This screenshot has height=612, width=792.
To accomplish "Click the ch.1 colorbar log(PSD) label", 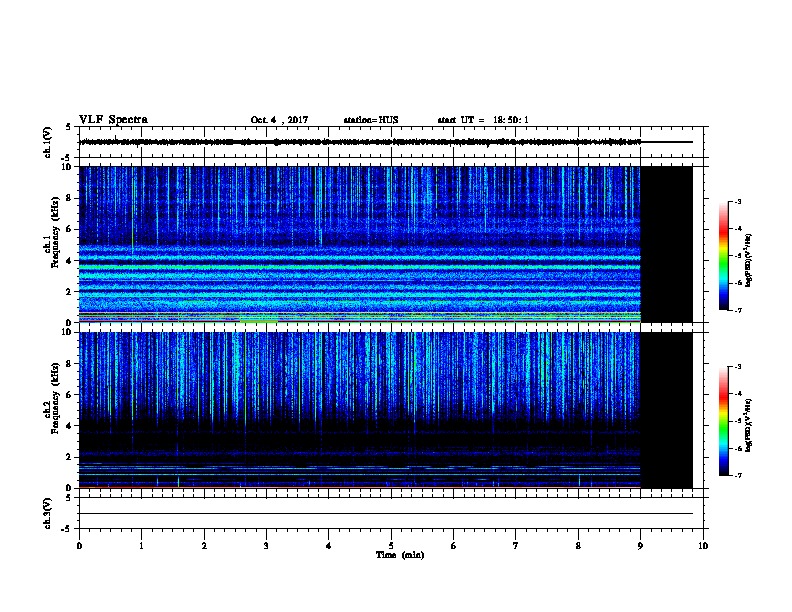I will coord(748,260).
